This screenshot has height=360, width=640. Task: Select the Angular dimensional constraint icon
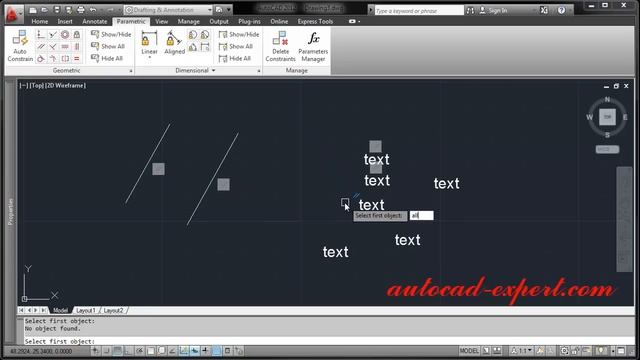[x=193, y=47]
